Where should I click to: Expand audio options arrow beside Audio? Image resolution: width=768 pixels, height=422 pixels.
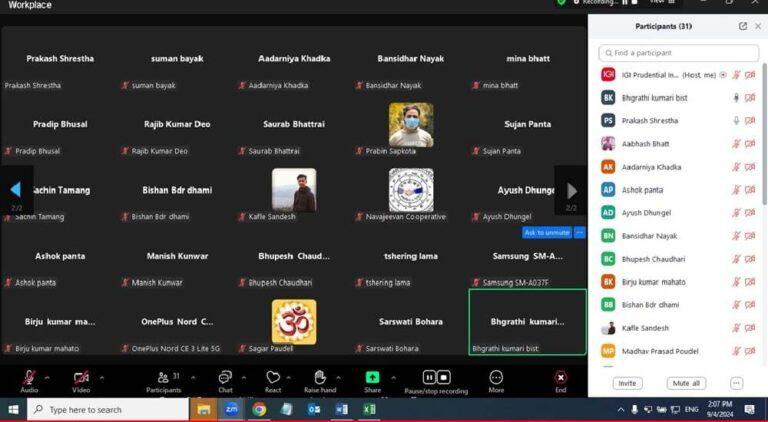pos(47,377)
